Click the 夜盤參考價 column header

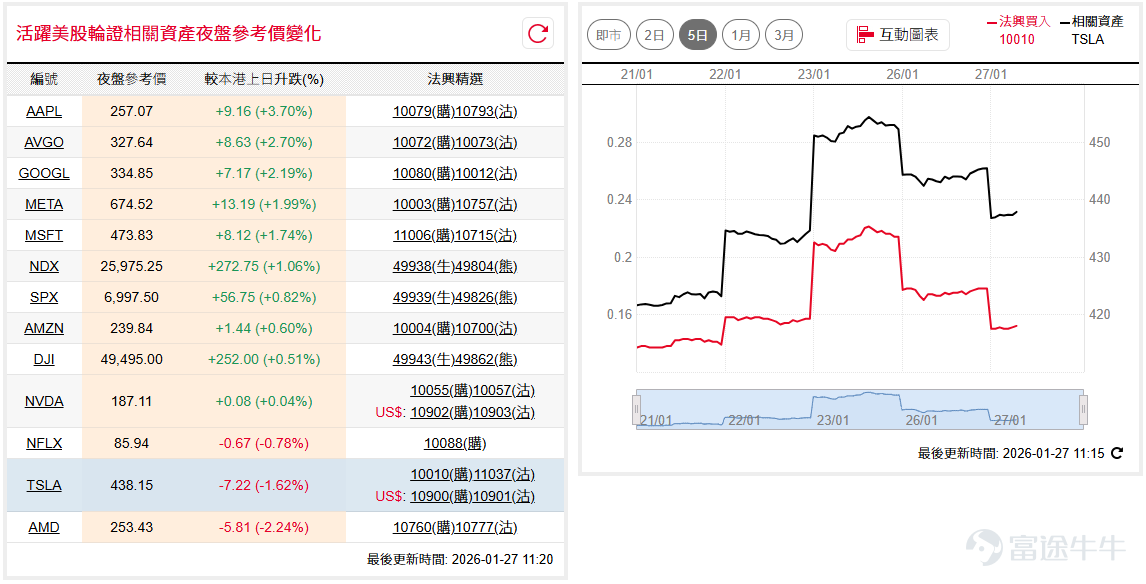(132, 79)
